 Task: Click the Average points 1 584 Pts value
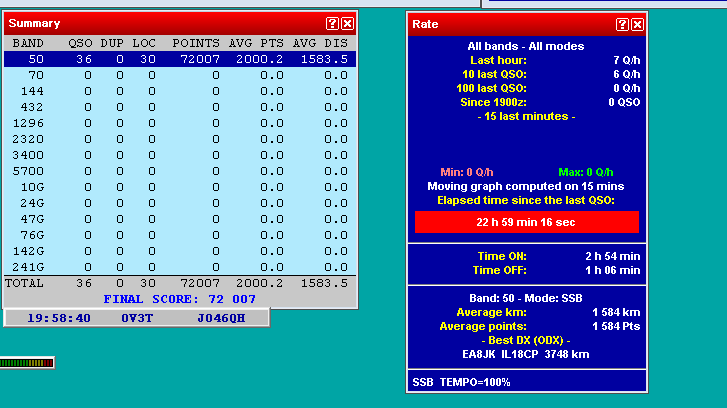(x=616, y=326)
